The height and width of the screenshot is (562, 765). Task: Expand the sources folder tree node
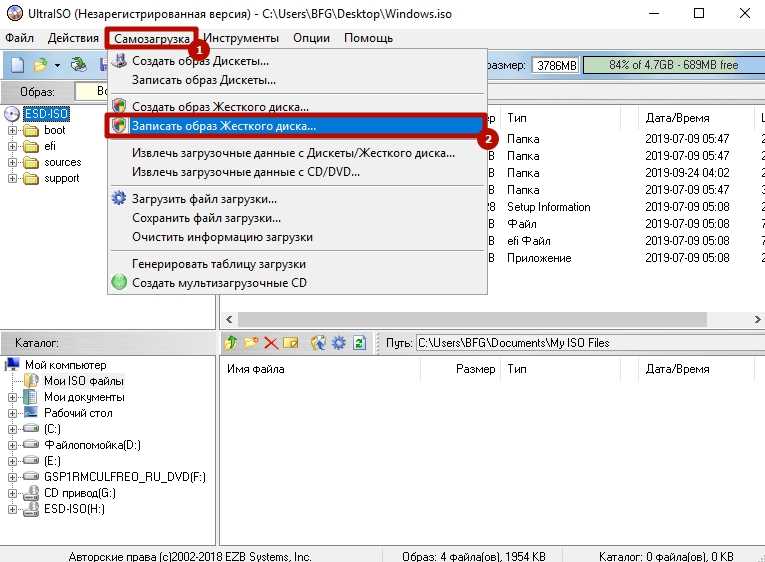pyautogui.click(x=13, y=163)
